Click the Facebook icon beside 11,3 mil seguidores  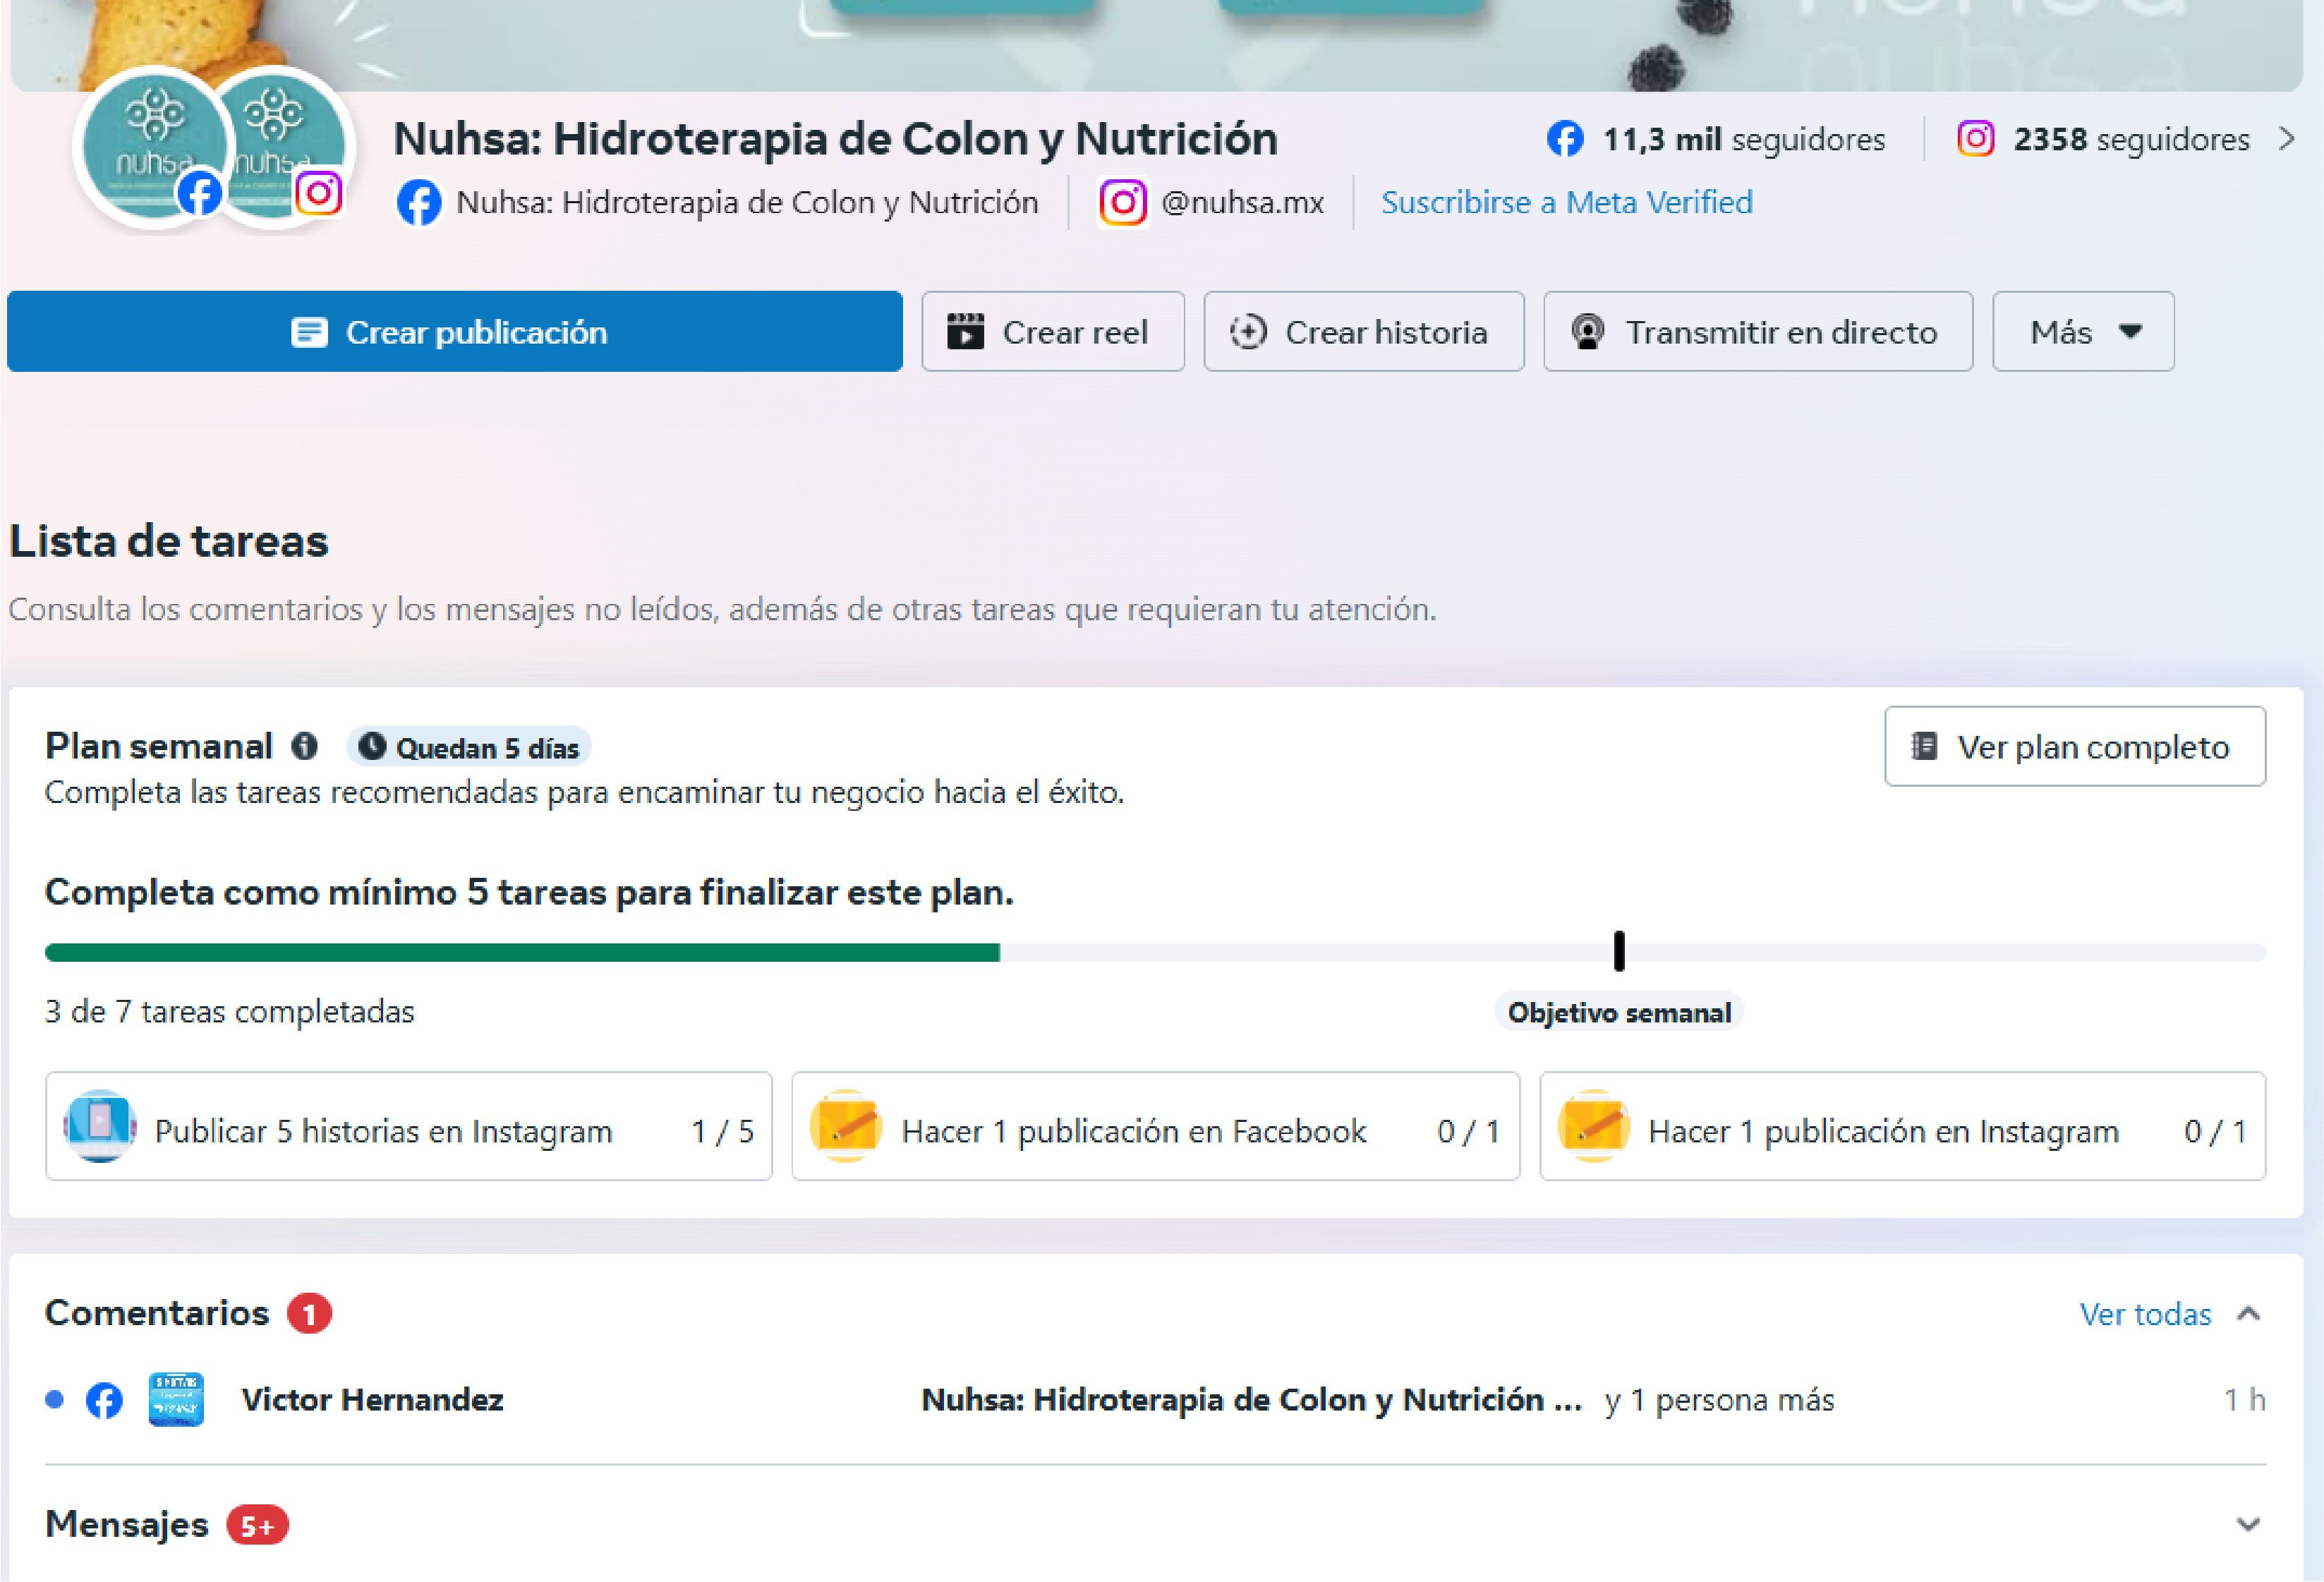1565,139
